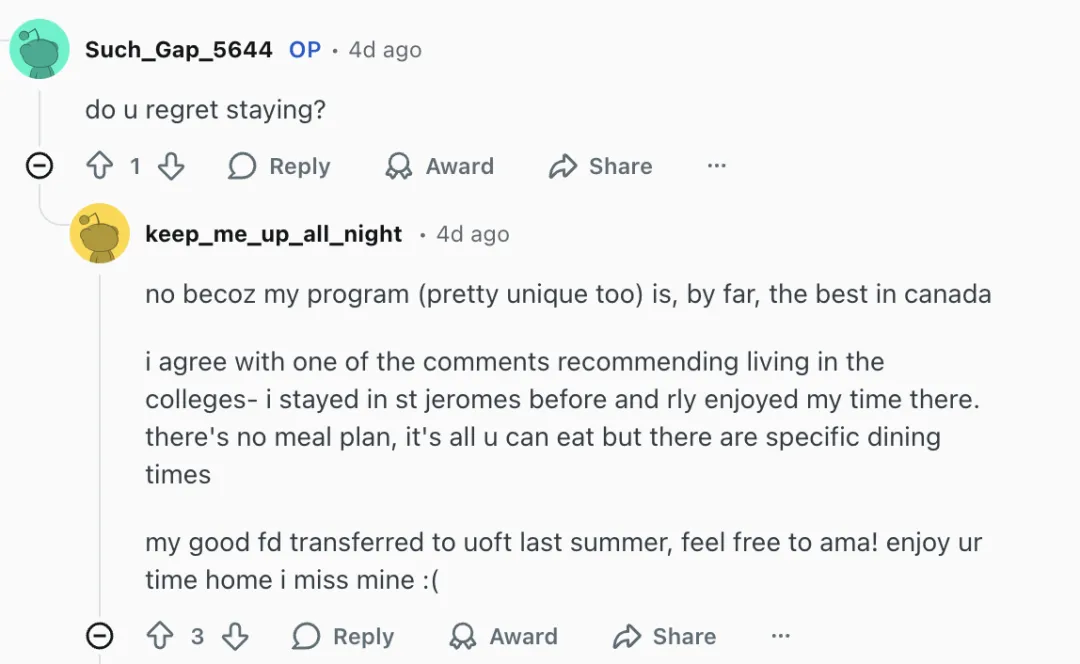Open Such_Gap_5644's user profile link
This screenshot has height=664, width=1080.
179,50
